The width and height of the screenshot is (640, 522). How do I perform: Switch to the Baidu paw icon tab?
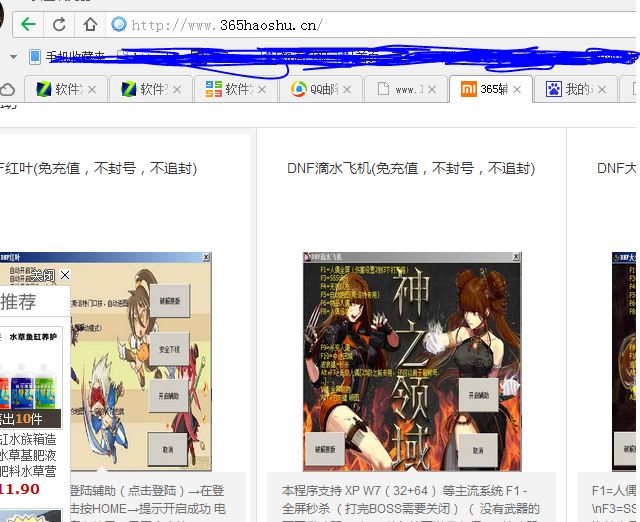coord(568,89)
